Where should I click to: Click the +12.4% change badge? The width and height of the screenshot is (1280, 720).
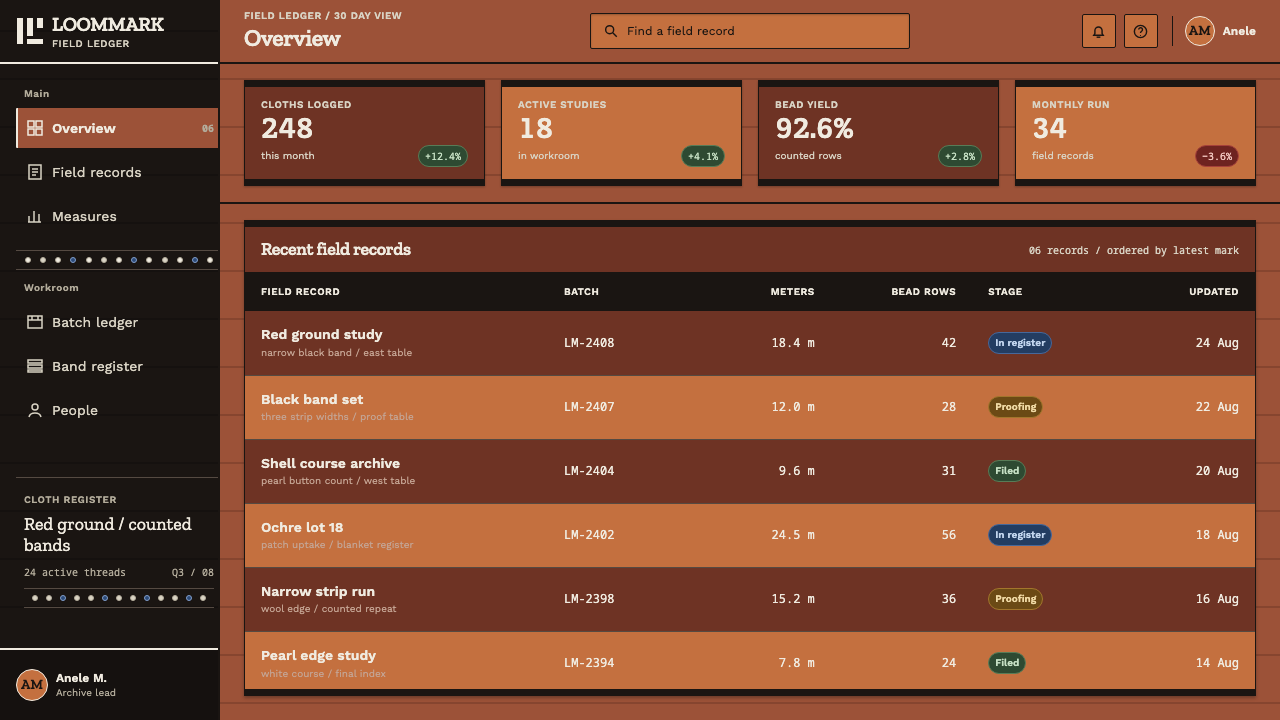tap(443, 156)
